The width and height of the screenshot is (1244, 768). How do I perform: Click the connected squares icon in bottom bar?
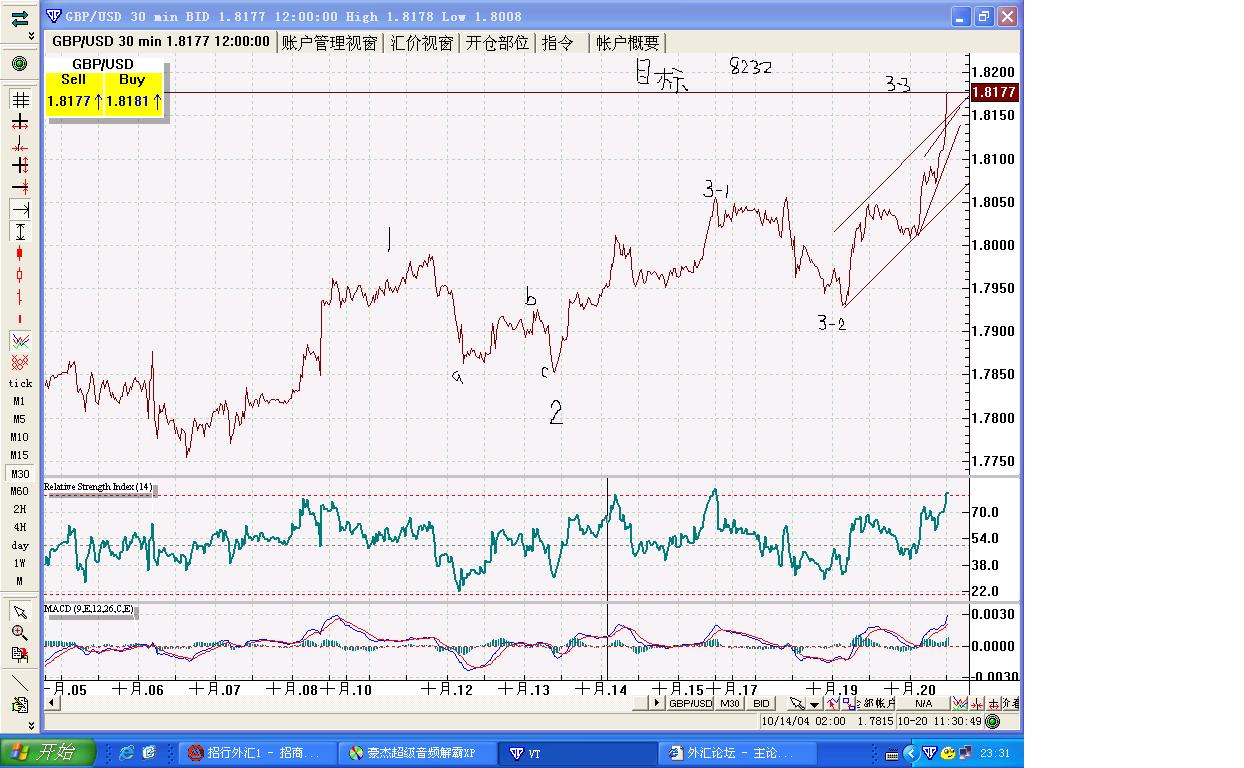pyautogui.click(x=848, y=703)
